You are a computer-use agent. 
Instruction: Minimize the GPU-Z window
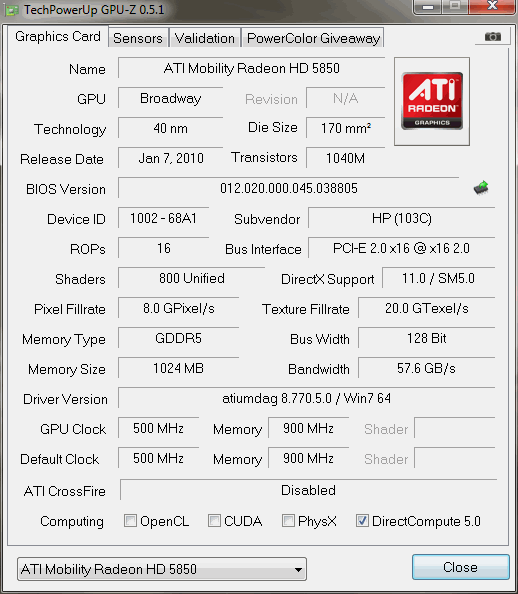427,7
